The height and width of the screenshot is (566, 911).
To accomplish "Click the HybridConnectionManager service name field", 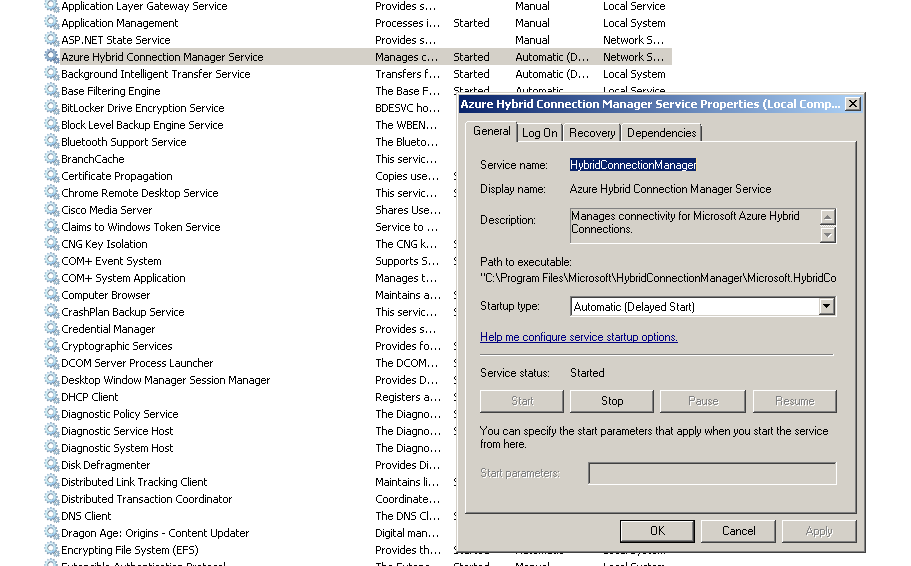I will [x=633, y=165].
